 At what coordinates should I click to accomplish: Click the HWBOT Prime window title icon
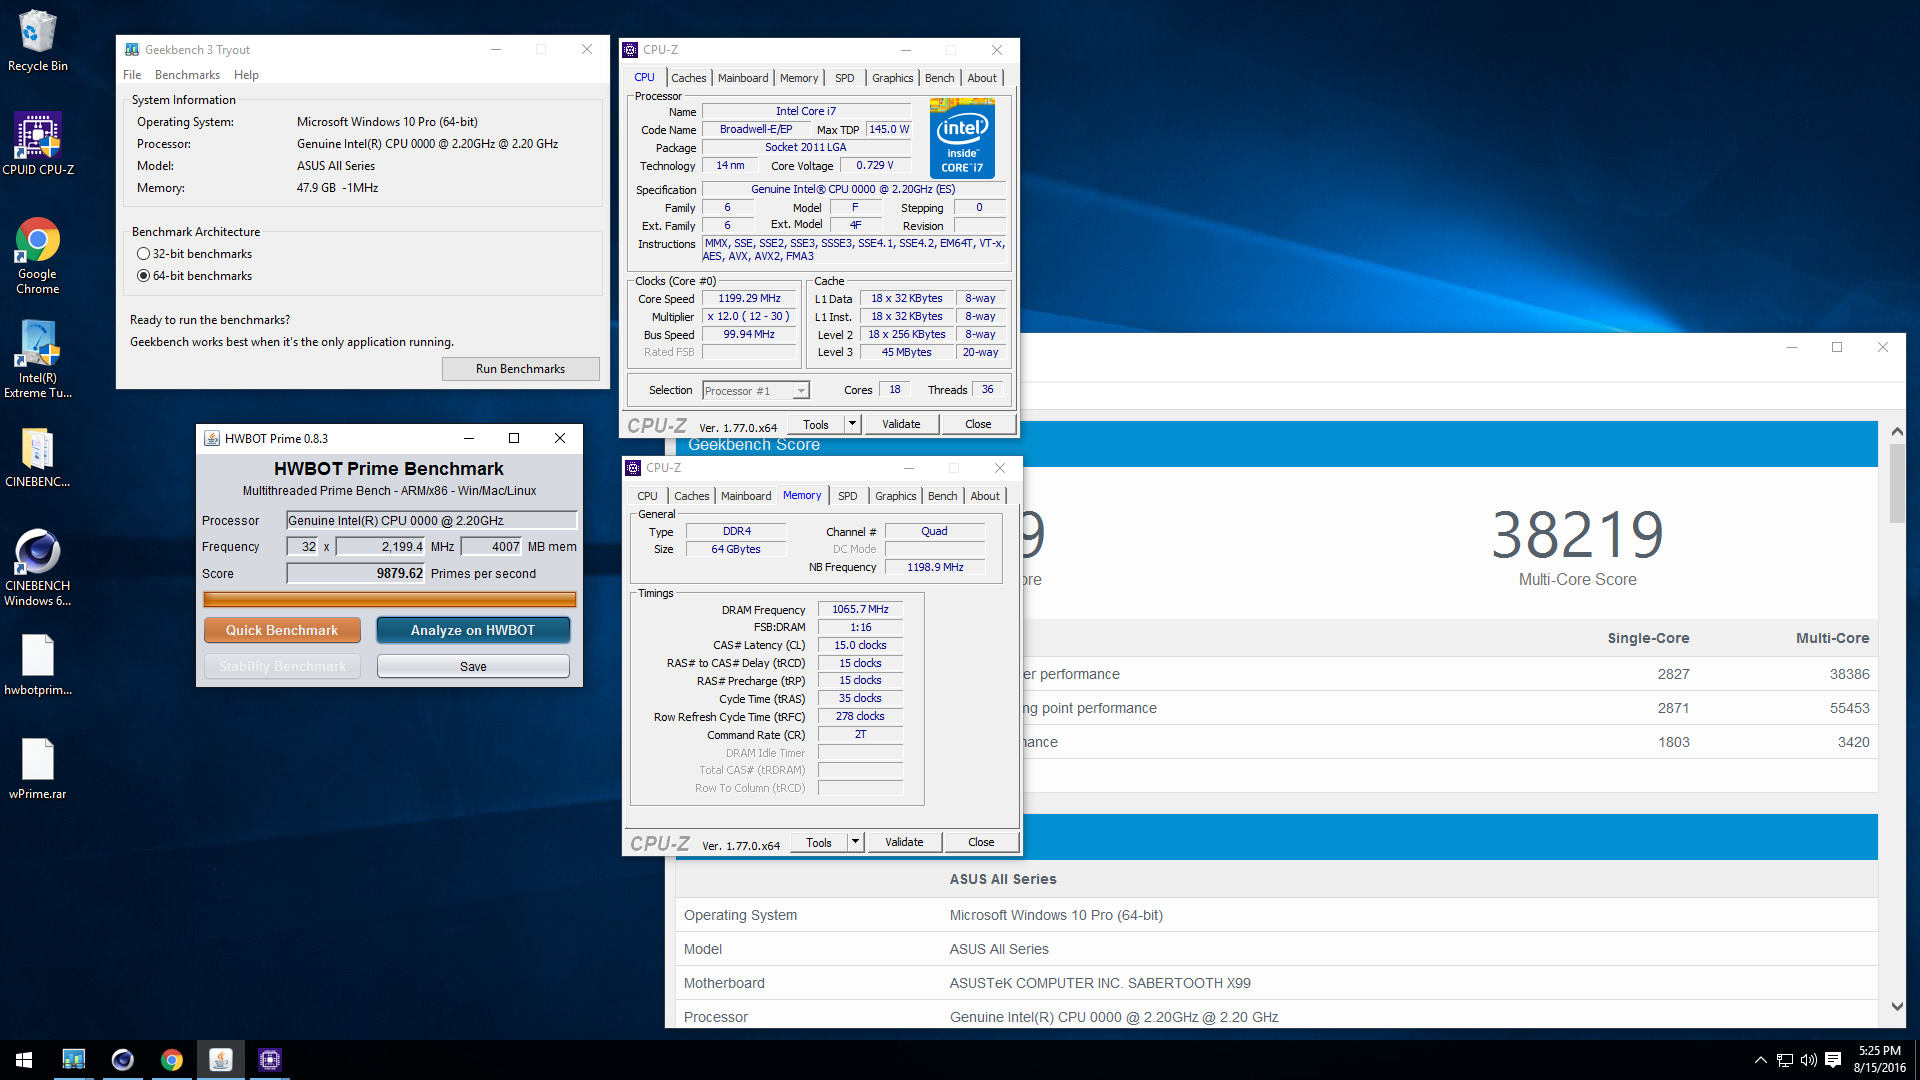212,438
